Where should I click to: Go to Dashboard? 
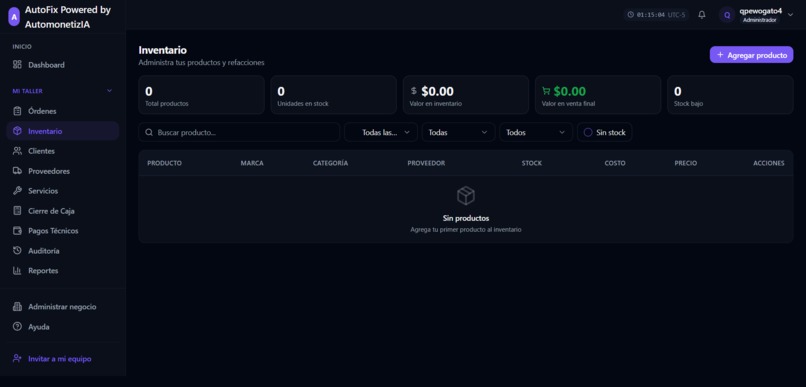63,65
